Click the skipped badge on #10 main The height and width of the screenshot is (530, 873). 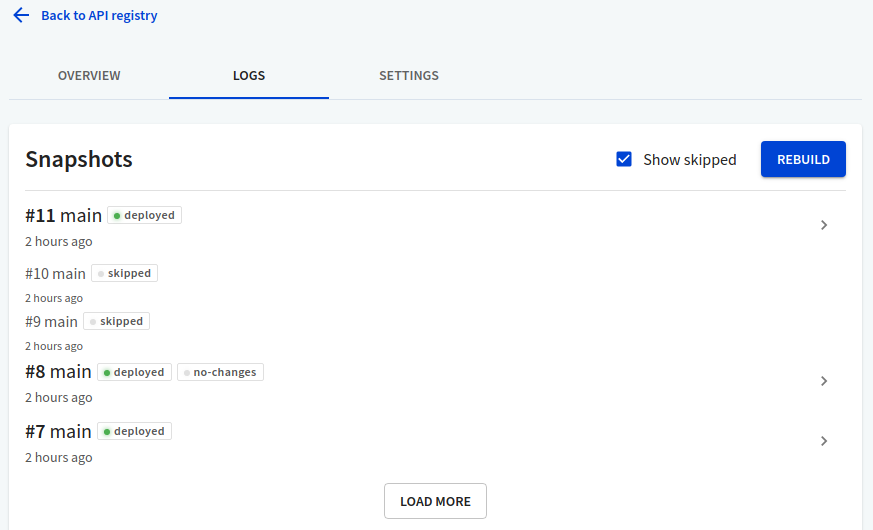pyautogui.click(x=124, y=273)
